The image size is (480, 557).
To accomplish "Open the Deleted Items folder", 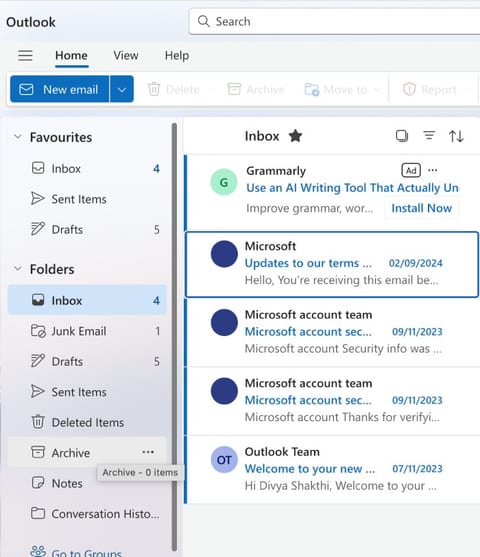I will pyautogui.click(x=87, y=422).
